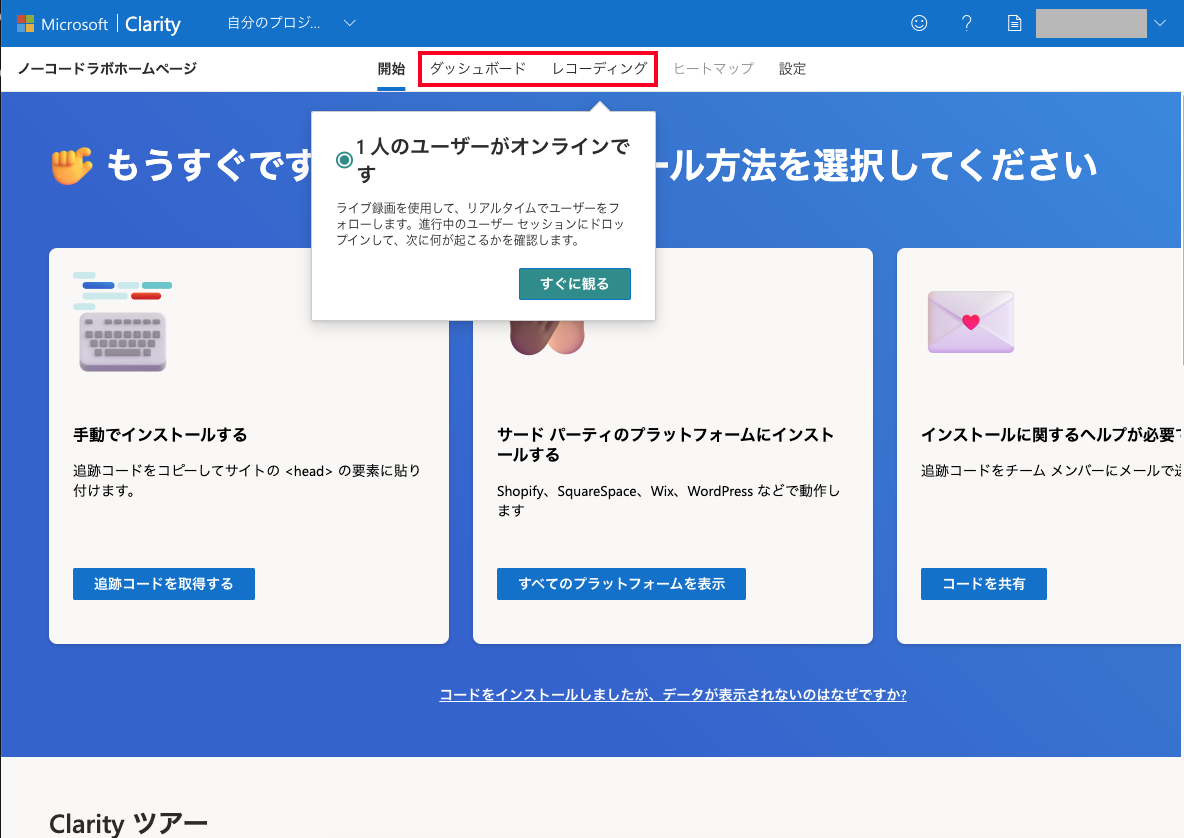Image resolution: width=1184 pixels, height=838 pixels.
Task: Click the 1人のユーザーがオンライン popup title
Action: pyautogui.click(x=493, y=160)
